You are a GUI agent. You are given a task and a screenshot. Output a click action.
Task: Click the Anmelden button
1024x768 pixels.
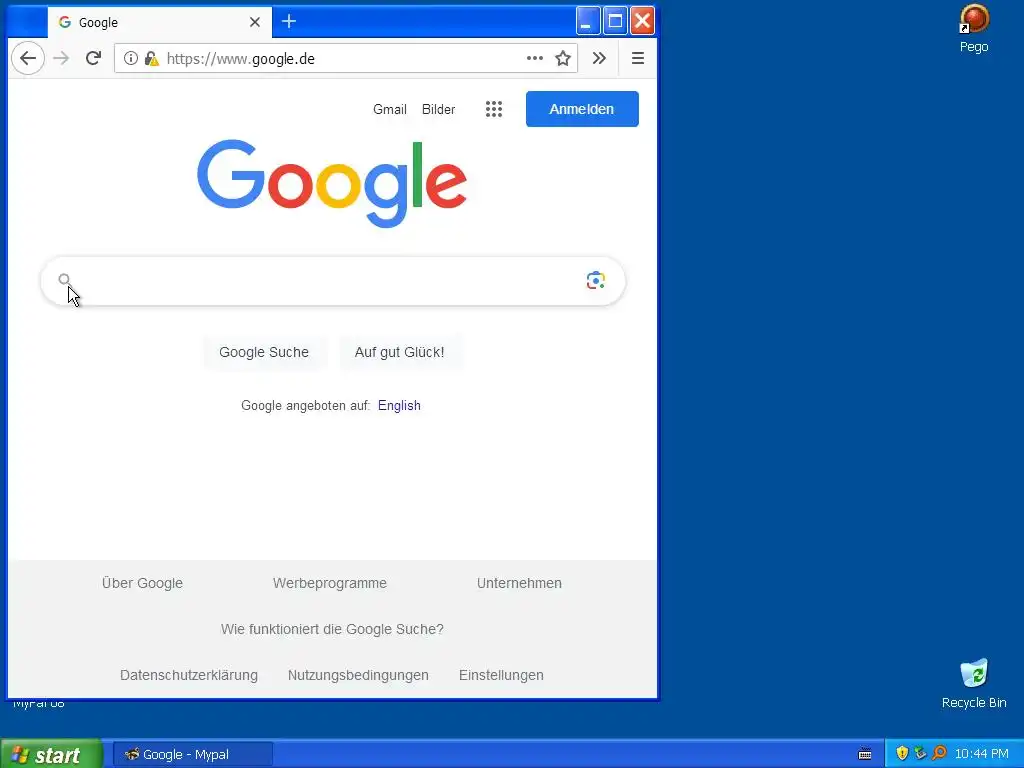pos(582,109)
